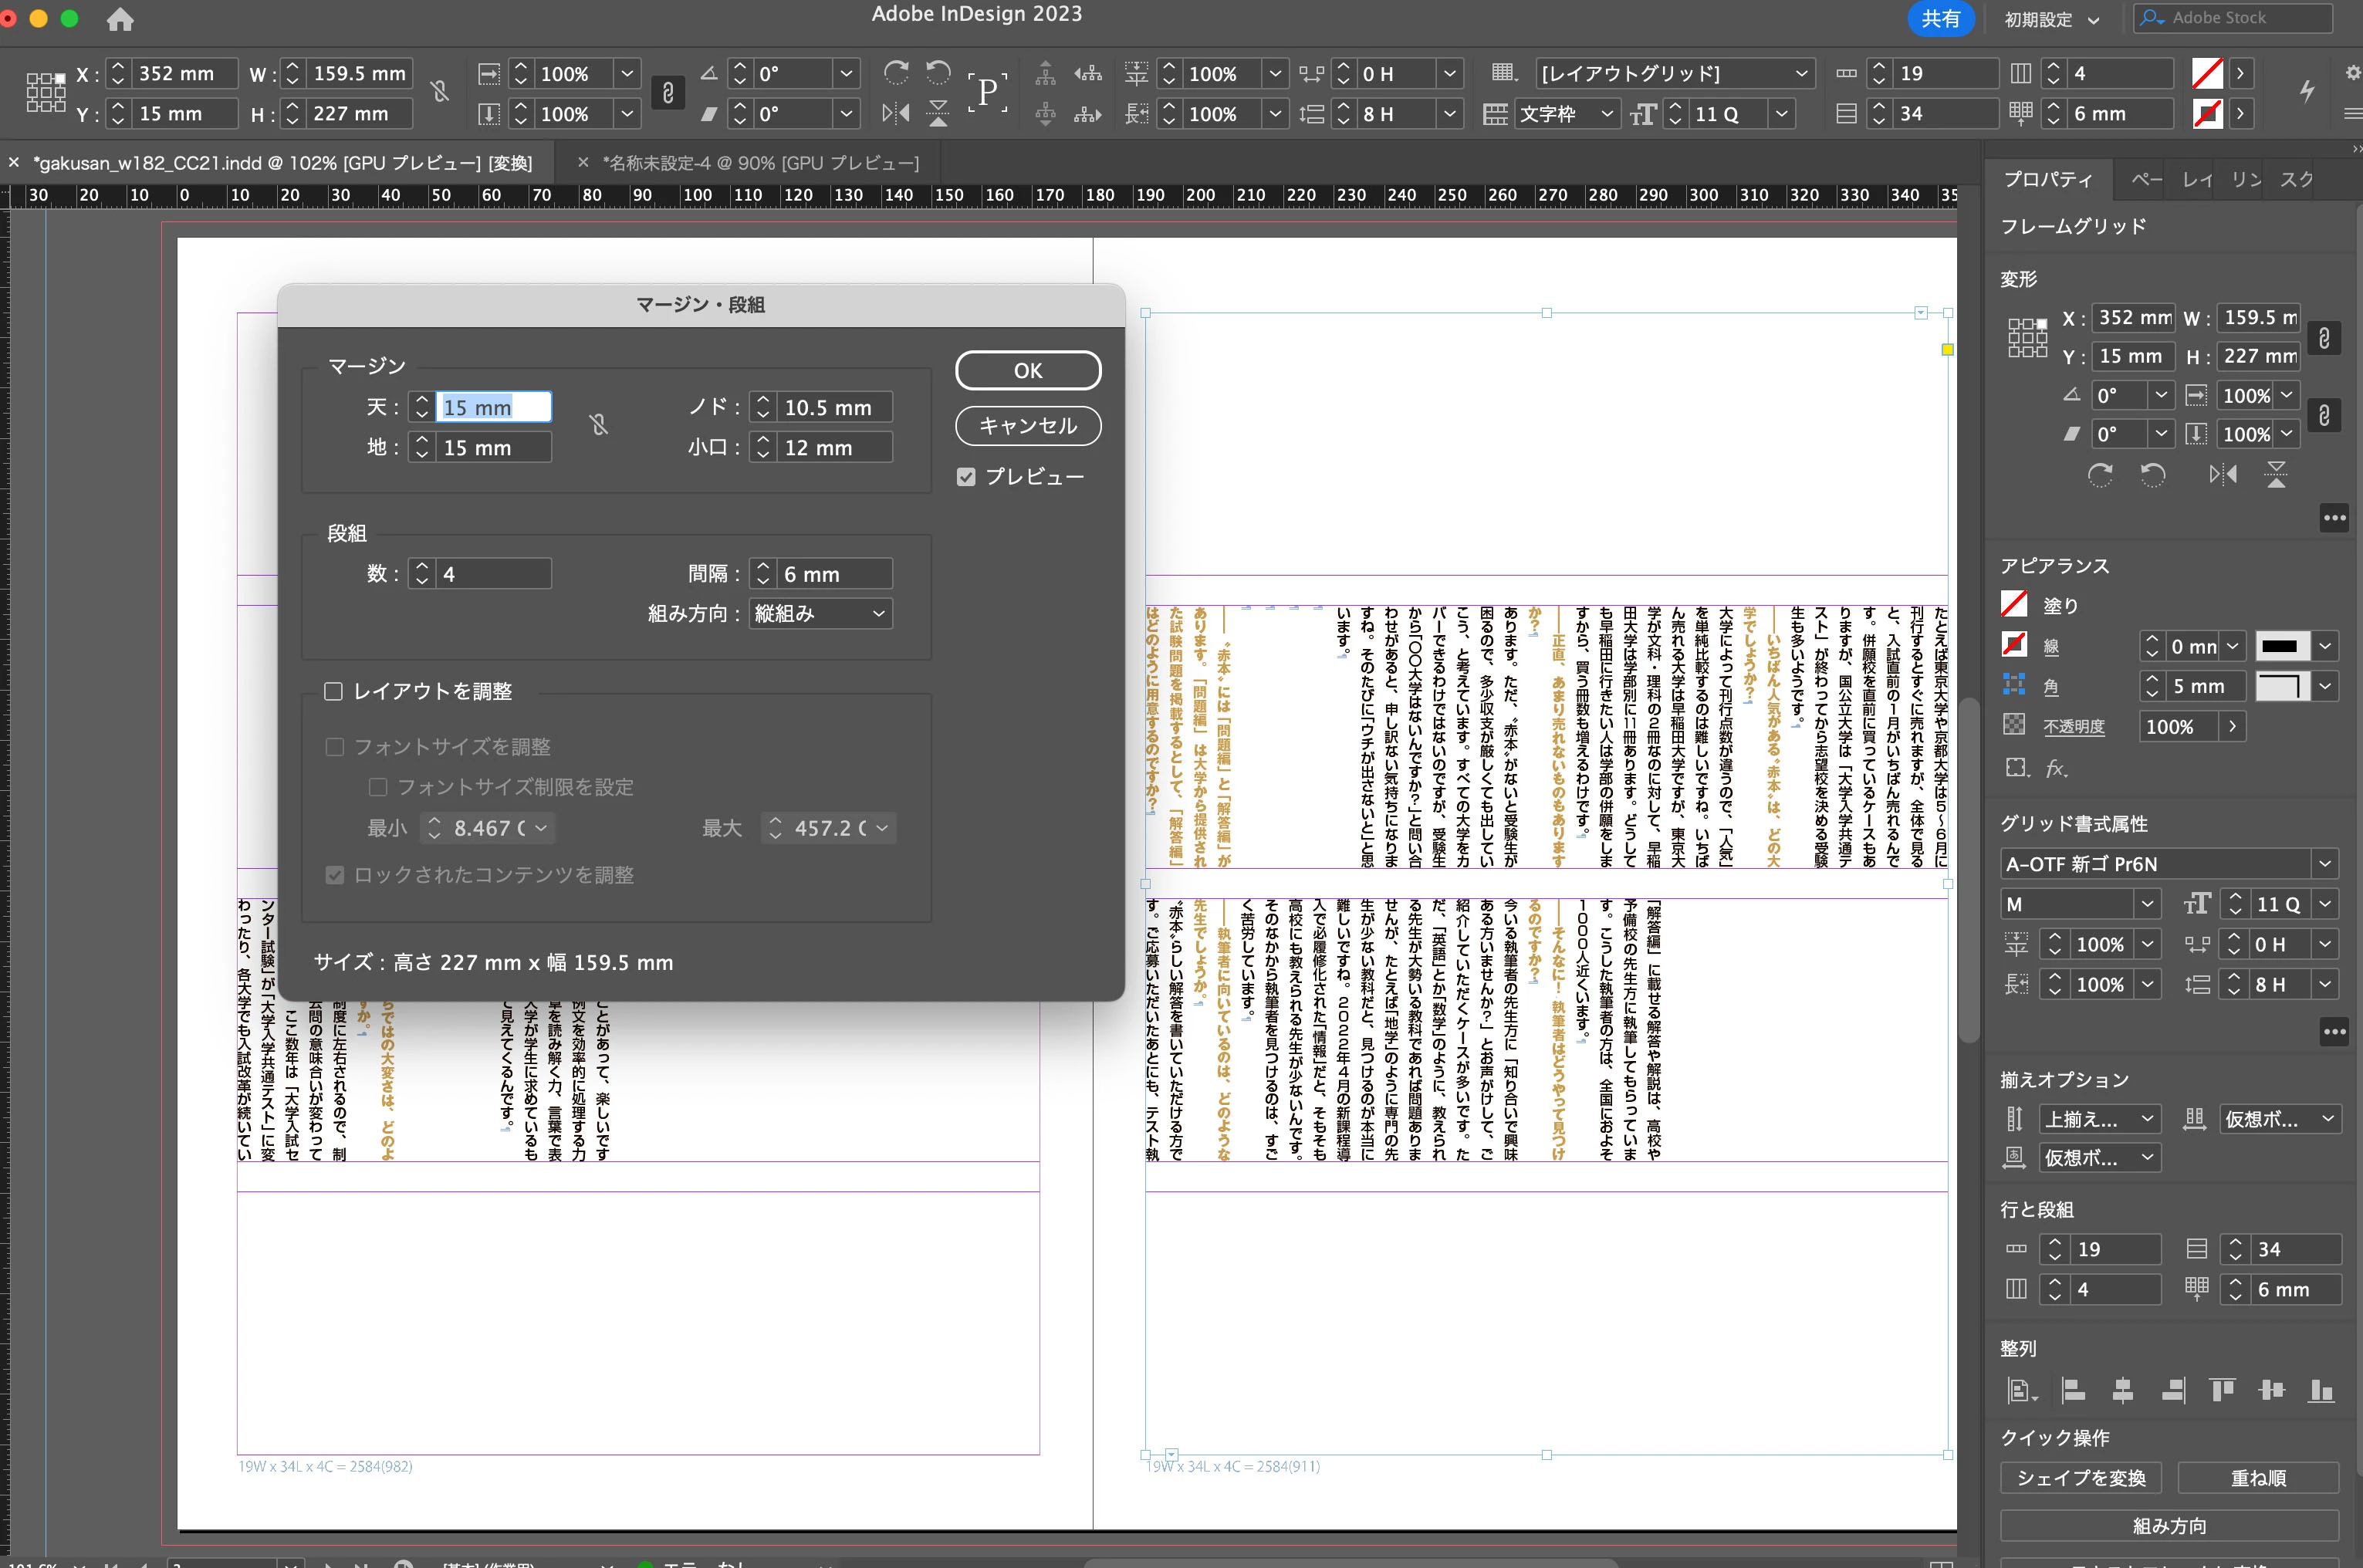
Task: Expand the A-OTF 新ゴ Pr6N font dropdown
Action: tap(2325, 864)
